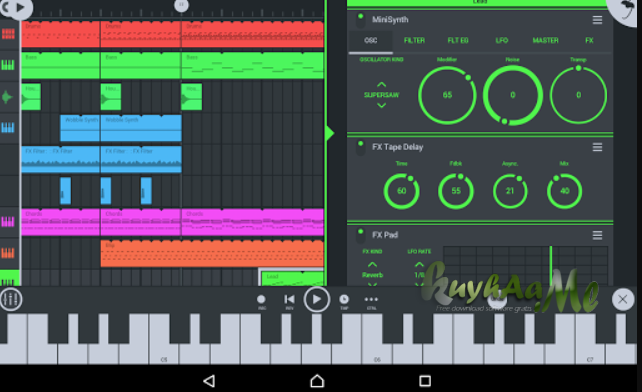The image size is (642, 392).
Task: Click the rewind REV icon
Action: coord(289,301)
